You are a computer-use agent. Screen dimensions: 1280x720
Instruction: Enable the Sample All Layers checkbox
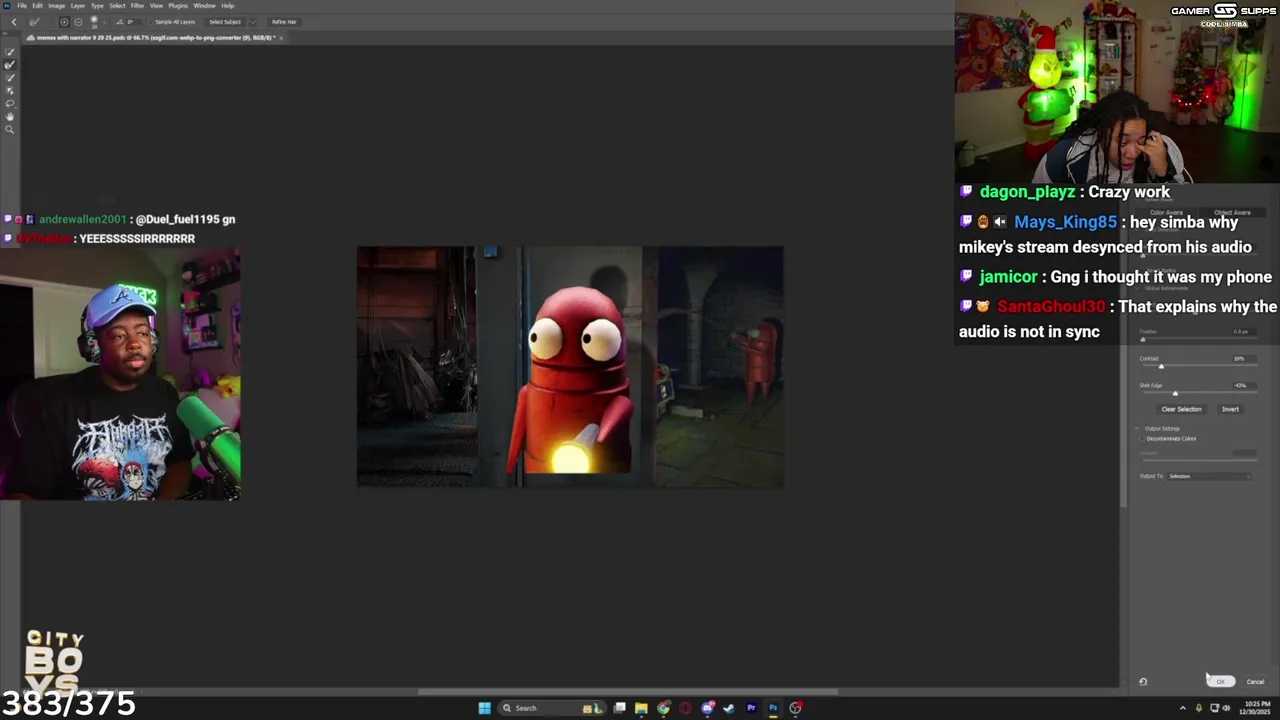[150, 22]
